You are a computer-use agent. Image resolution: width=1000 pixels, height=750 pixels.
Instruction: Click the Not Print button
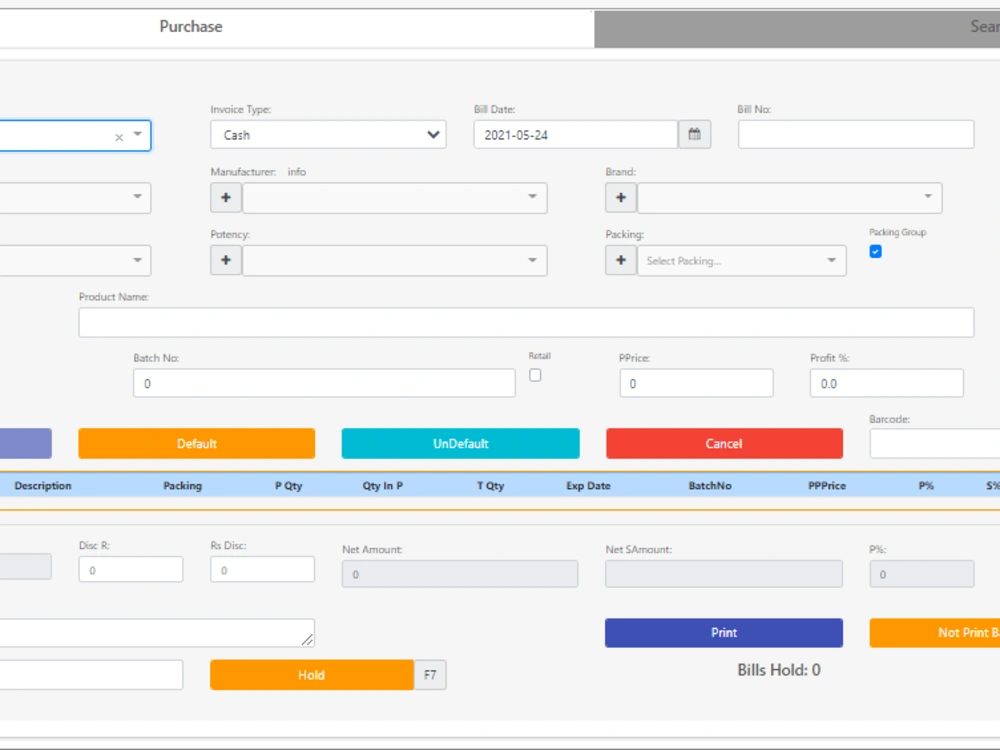coord(935,633)
